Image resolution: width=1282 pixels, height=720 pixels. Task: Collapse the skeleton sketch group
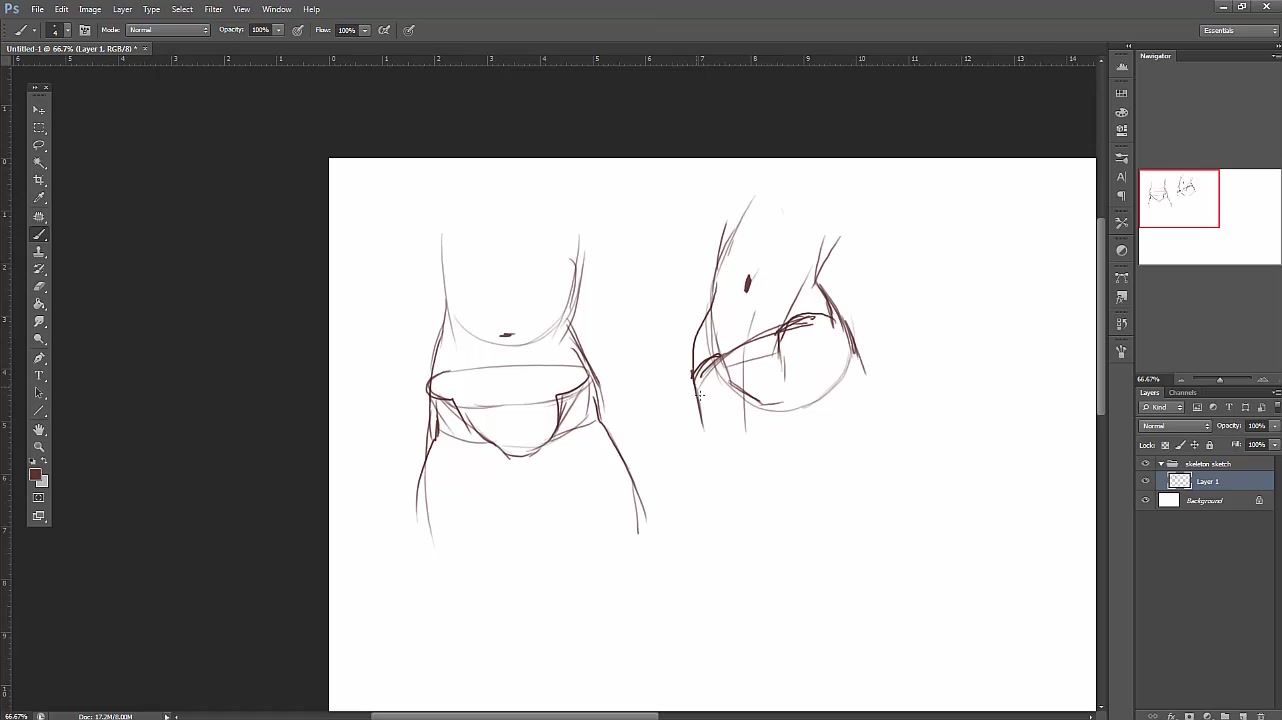tap(1160, 464)
